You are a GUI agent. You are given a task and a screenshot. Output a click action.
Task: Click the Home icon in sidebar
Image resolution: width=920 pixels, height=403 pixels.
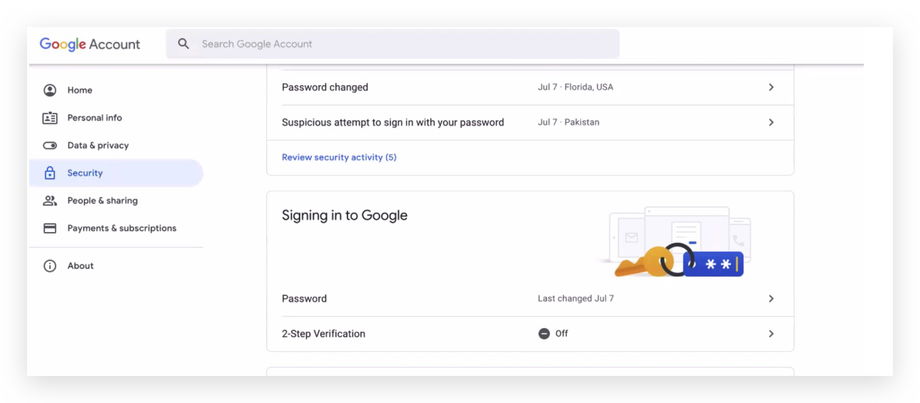(x=50, y=90)
